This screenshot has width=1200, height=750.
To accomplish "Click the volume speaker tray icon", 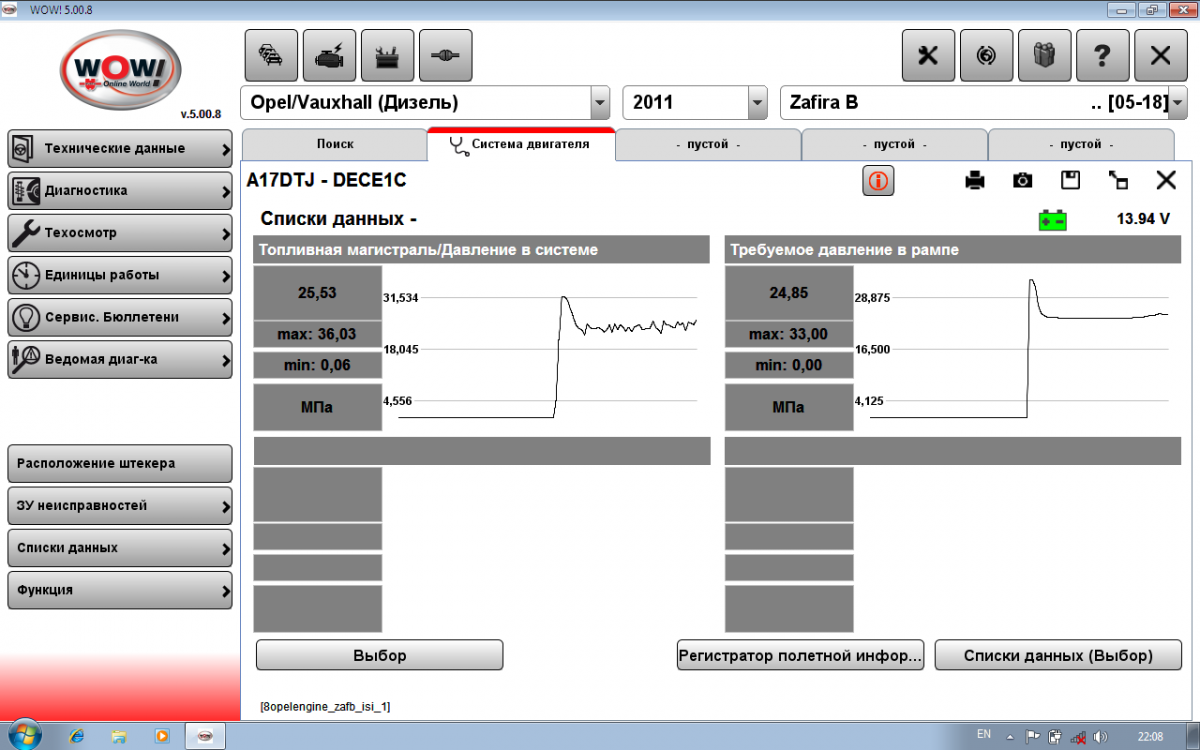I will [1101, 737].
